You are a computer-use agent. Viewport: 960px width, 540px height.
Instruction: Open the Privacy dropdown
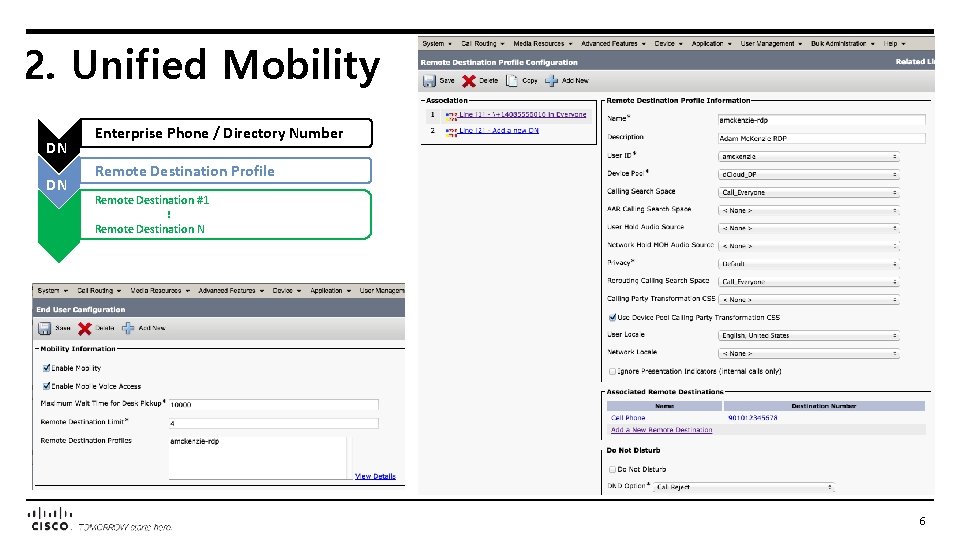coord(808,264)
